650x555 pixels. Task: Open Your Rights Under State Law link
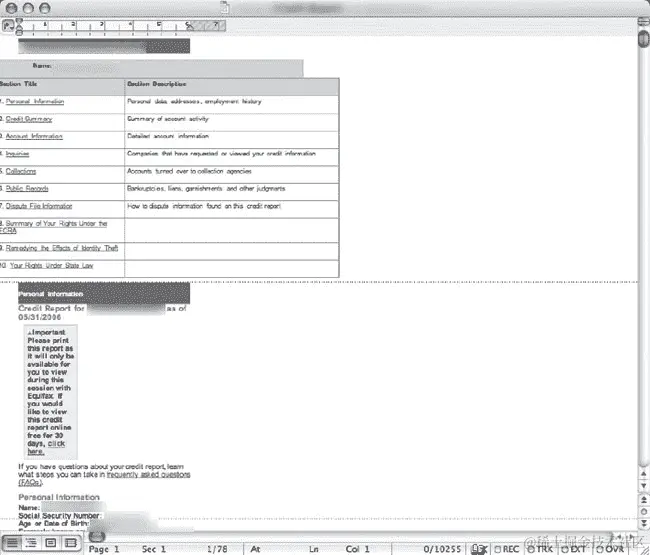coord(51,266)
